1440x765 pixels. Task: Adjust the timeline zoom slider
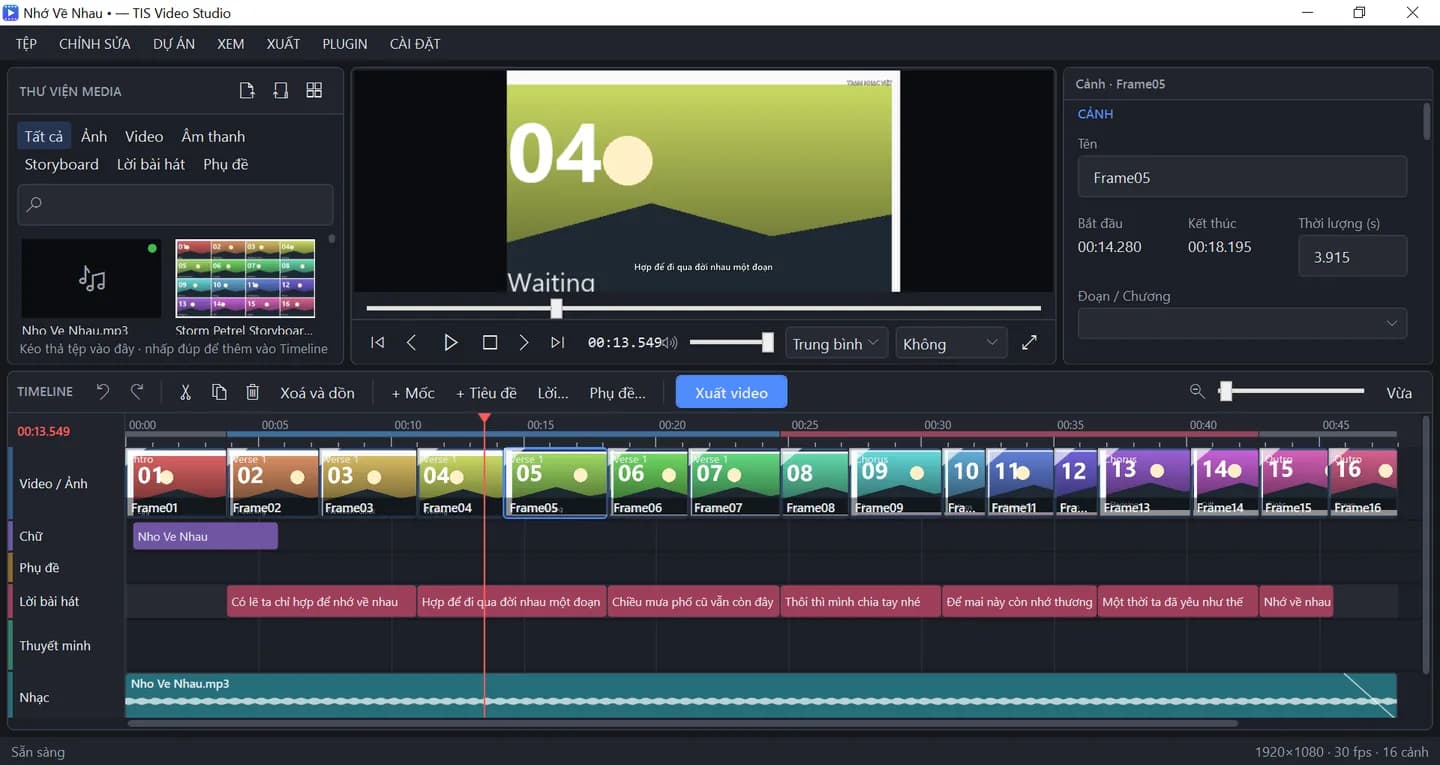point(1291,392)
